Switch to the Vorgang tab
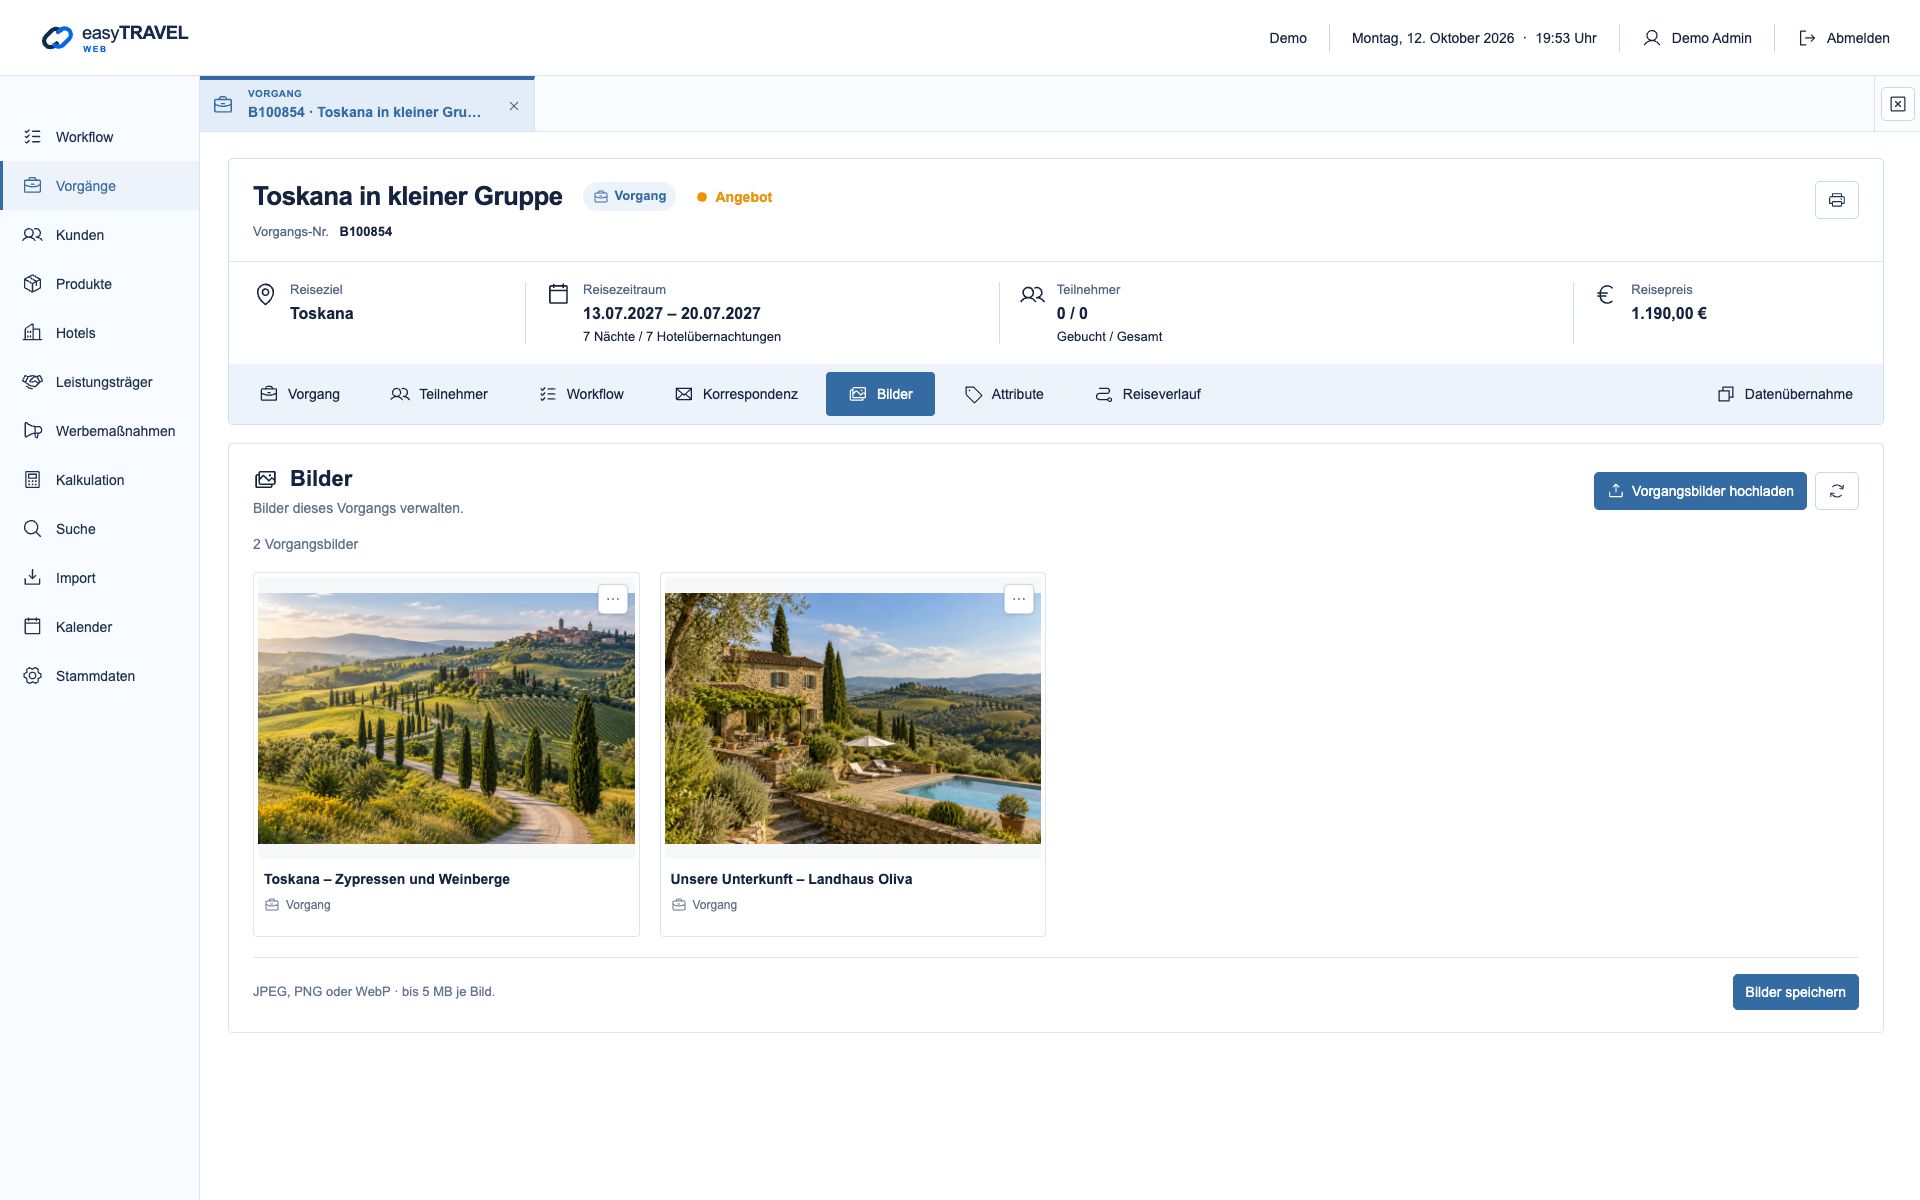This screenshot has width=1920, height=1200. click(x=300, y=394)
